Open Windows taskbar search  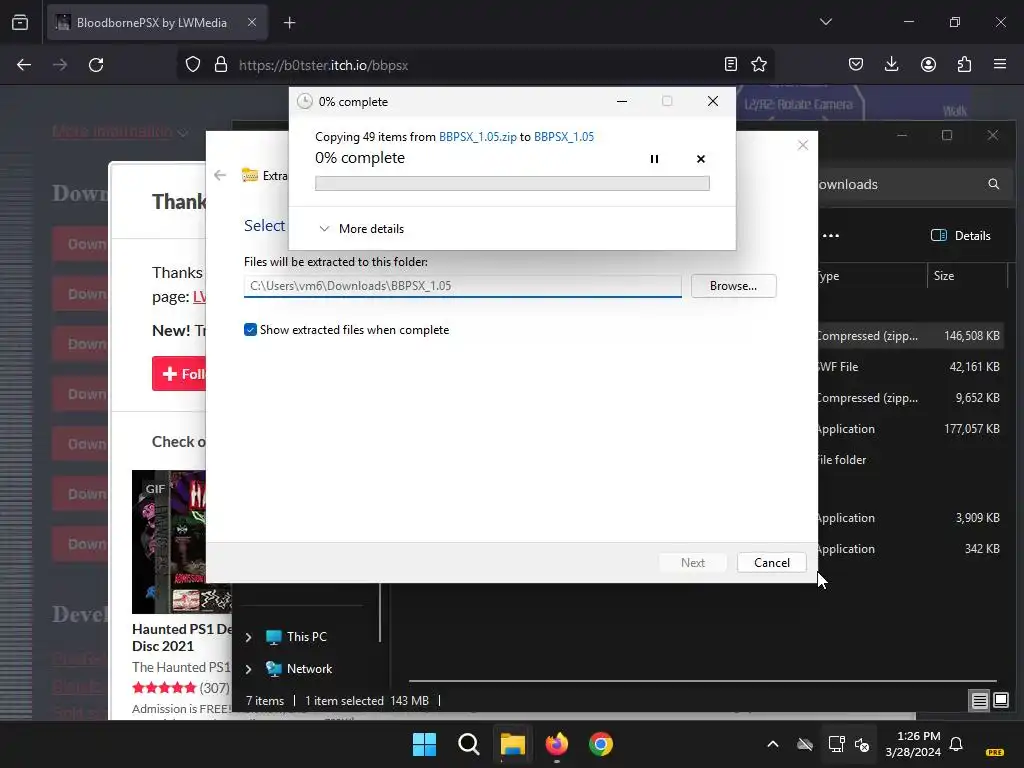468,744
